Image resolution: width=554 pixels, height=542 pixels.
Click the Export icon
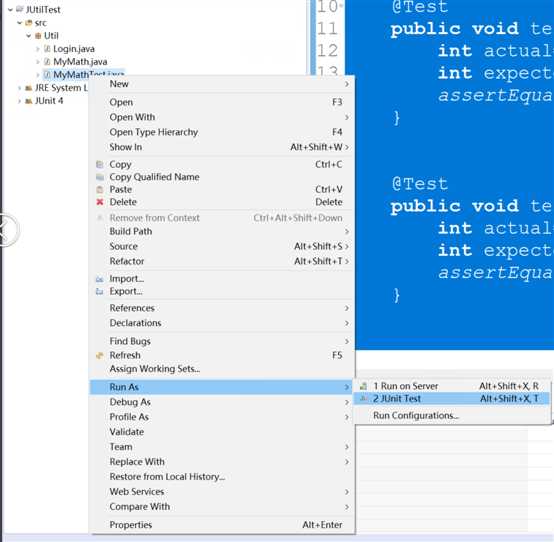[x=100, y=291]
